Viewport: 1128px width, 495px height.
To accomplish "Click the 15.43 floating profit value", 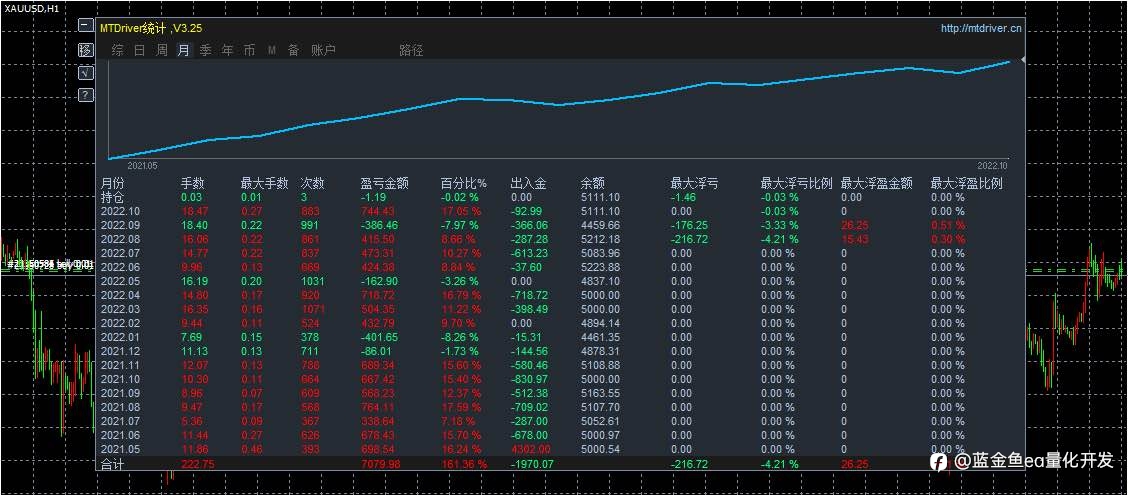I will tap(855, 239).
